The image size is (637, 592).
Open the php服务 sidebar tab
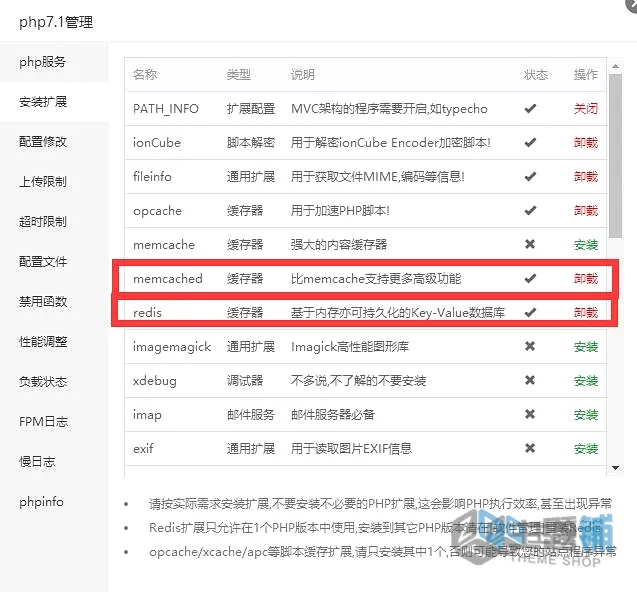[54, 62]
